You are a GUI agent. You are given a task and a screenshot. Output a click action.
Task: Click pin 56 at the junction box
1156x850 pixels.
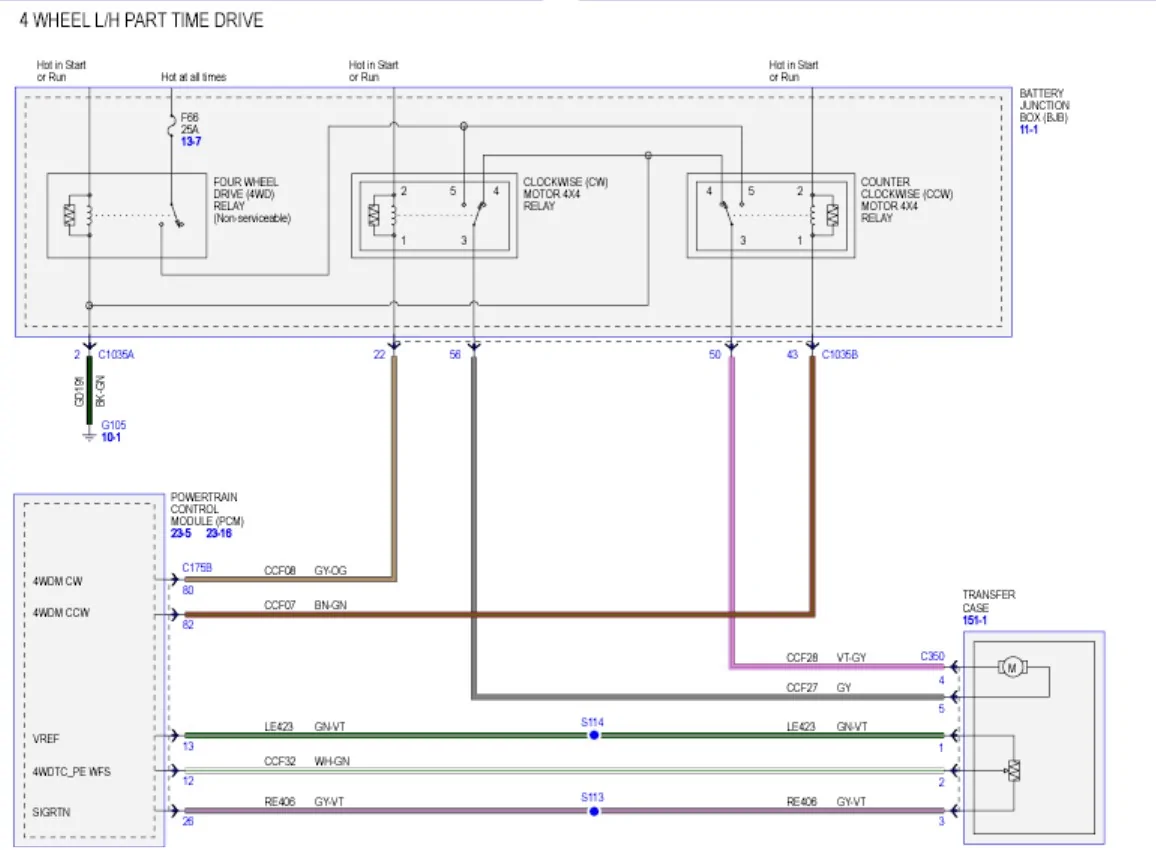point(455,355)
